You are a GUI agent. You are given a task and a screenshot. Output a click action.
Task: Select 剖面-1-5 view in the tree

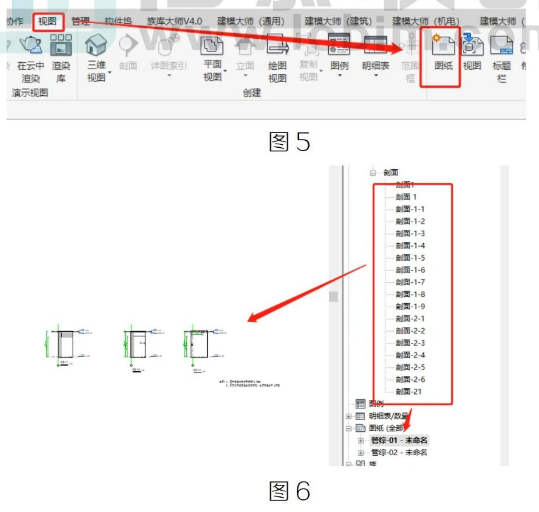pos(410,258)
